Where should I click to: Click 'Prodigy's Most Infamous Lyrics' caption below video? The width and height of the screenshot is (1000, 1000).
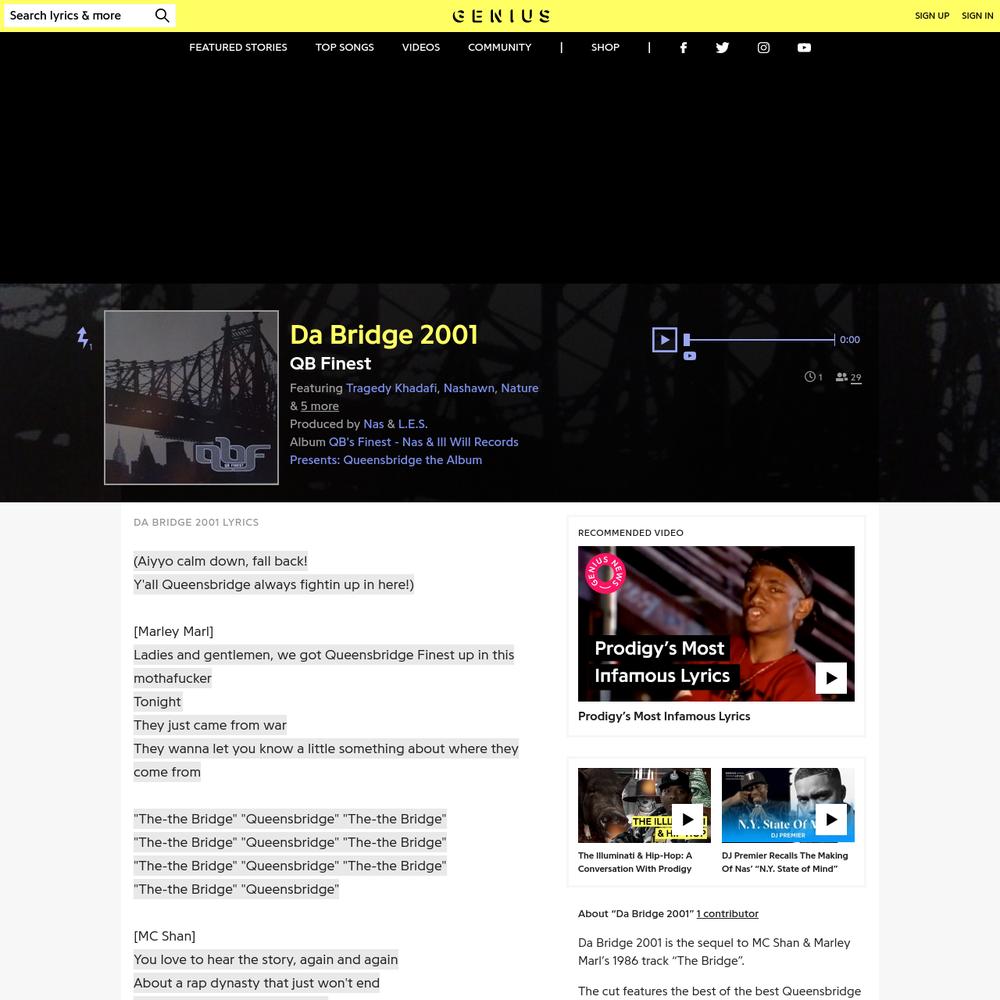click(664, 716)
